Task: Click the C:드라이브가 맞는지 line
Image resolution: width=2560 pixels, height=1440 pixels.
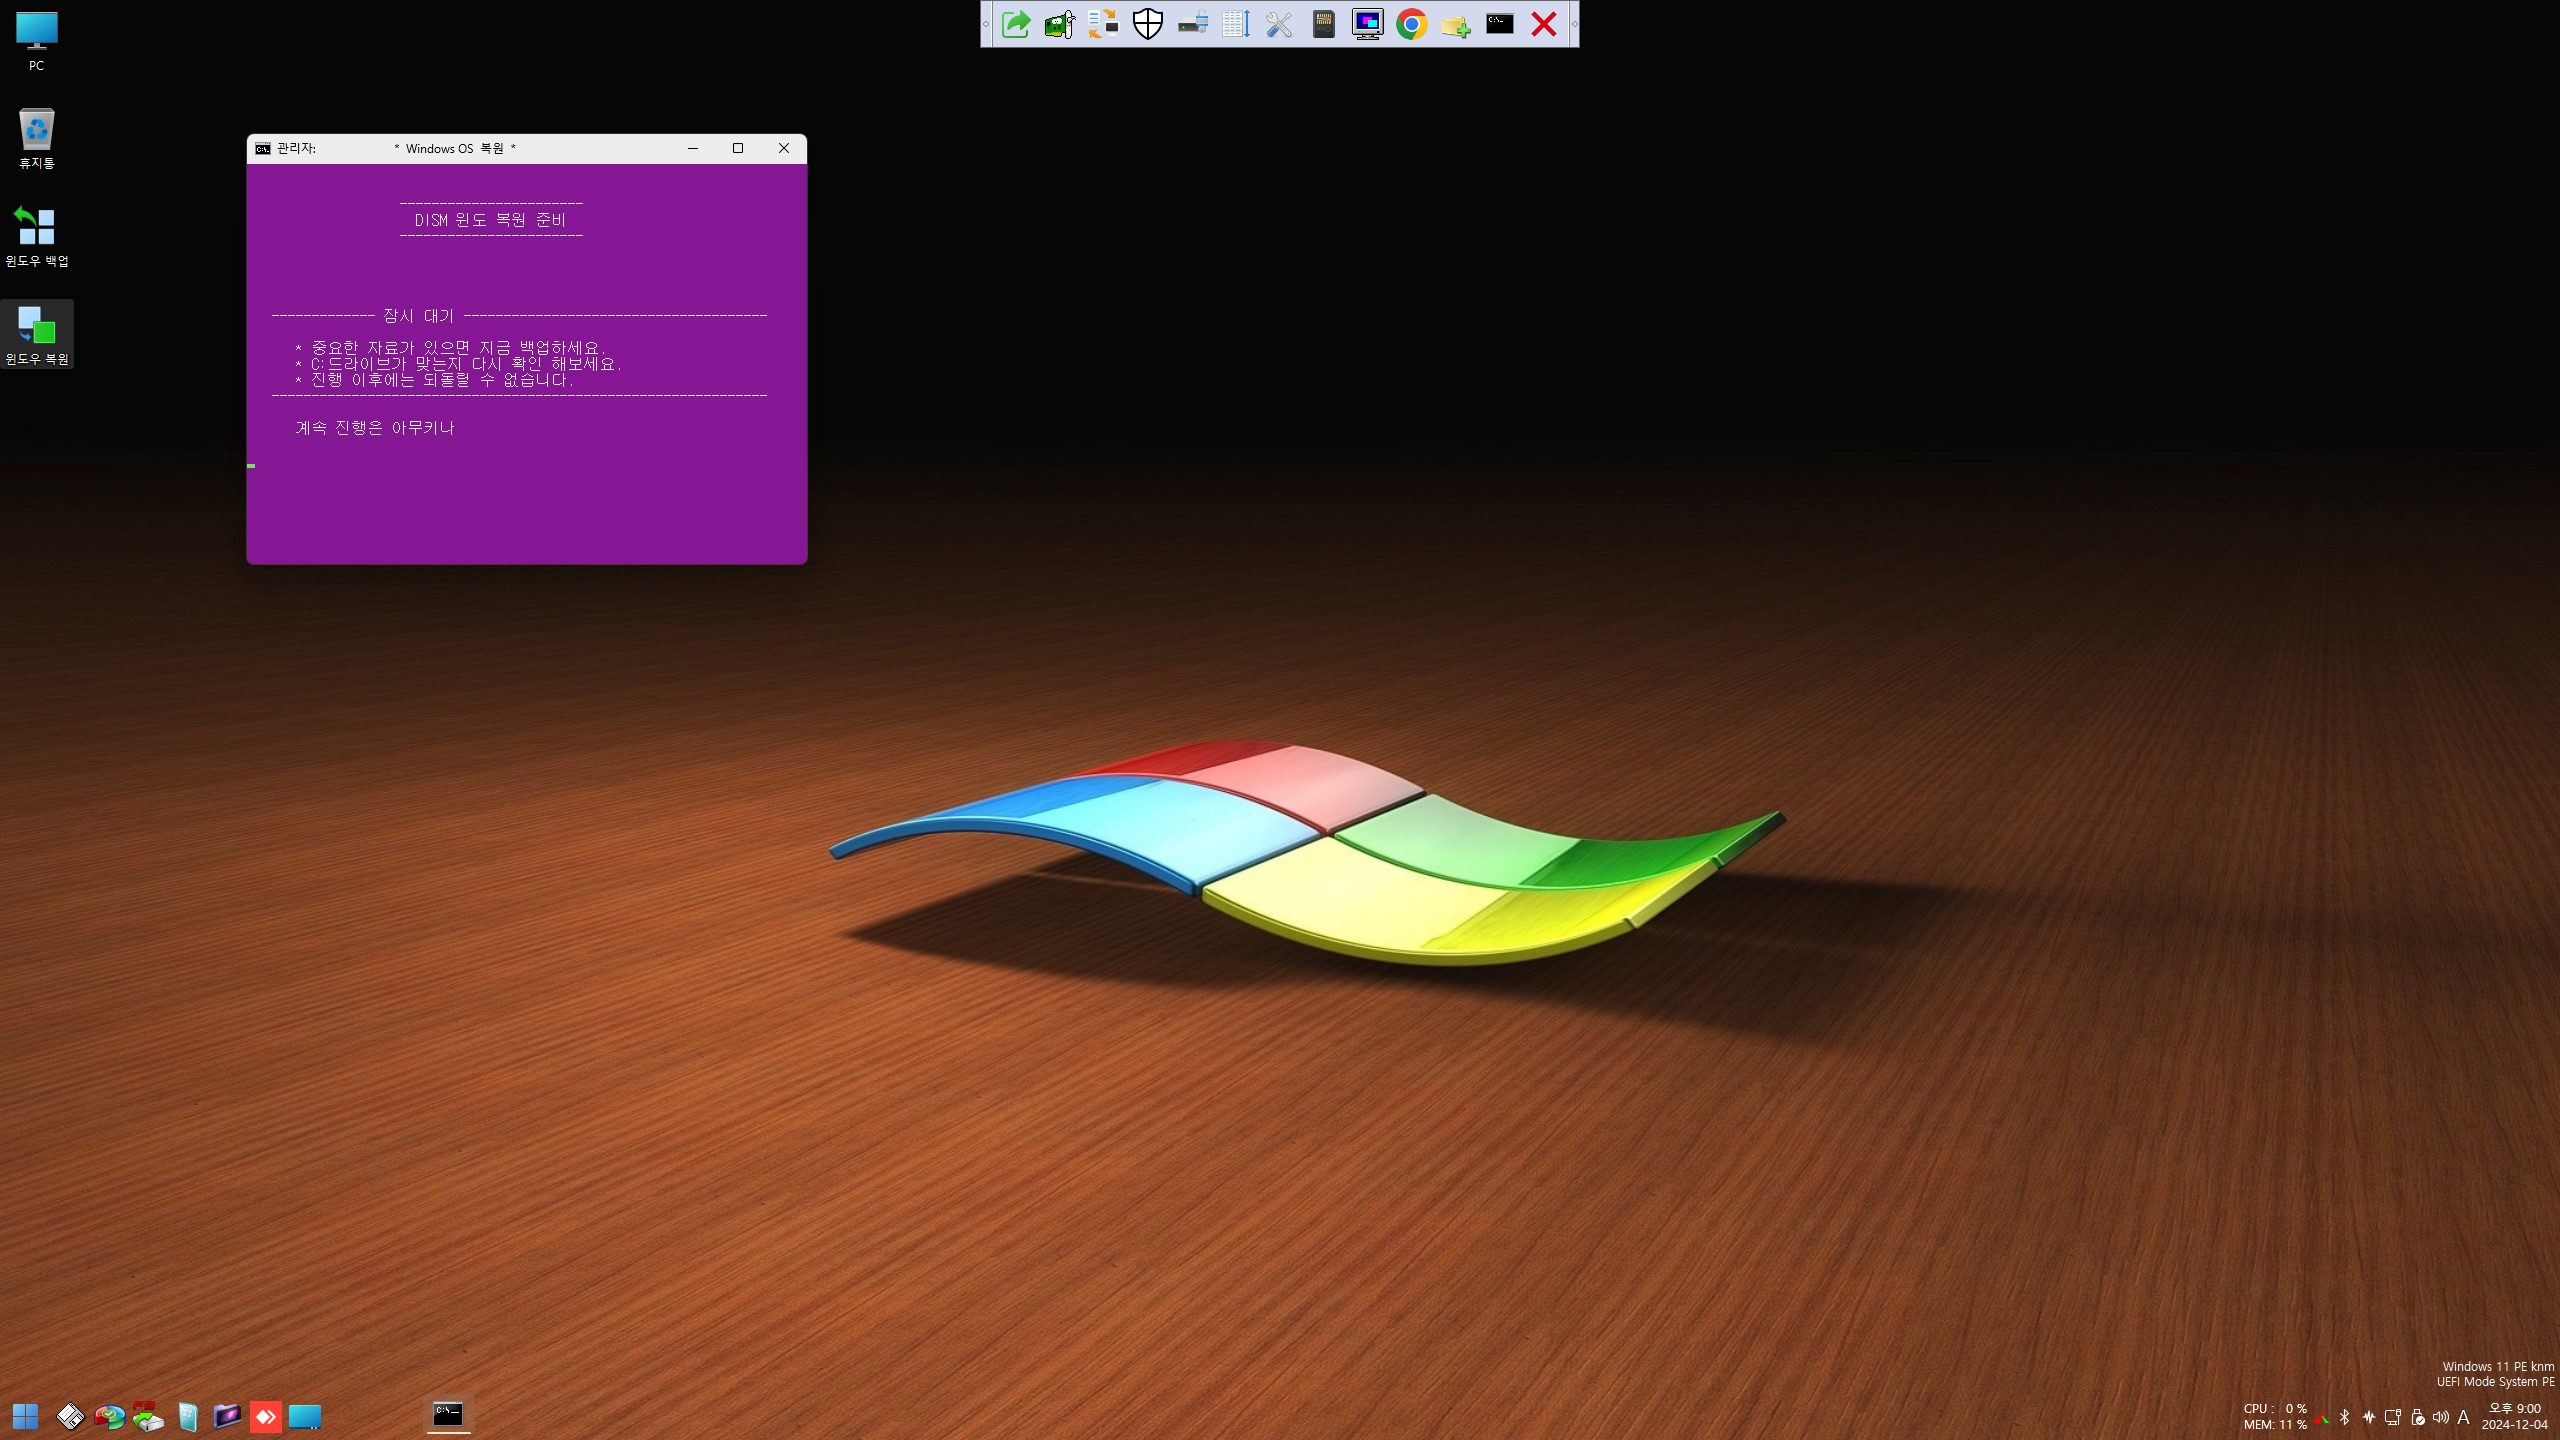Action: pyautogui.click(x=459, y=364)
